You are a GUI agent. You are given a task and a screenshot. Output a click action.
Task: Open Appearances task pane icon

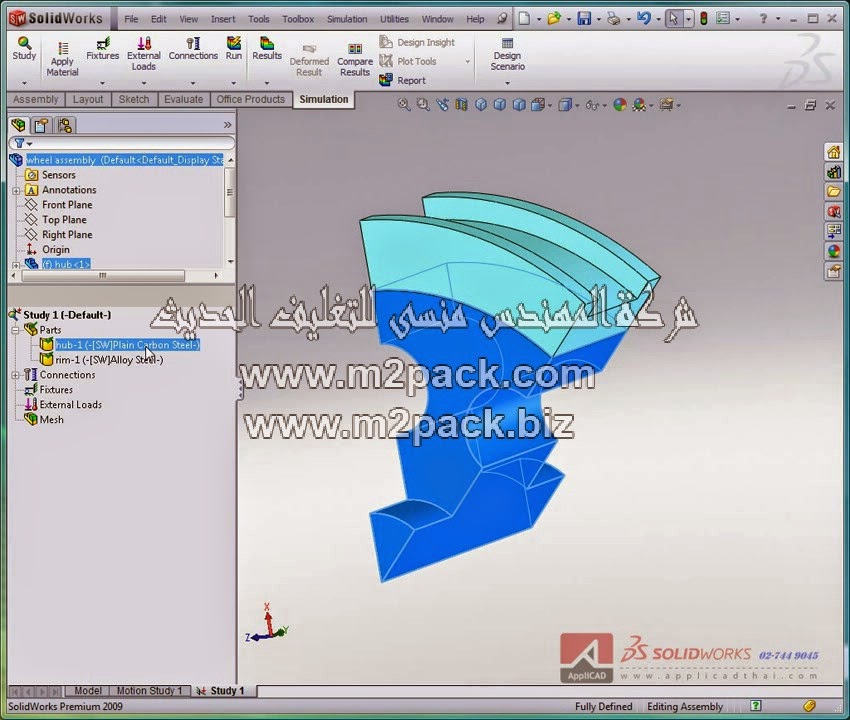click(834, 251)
